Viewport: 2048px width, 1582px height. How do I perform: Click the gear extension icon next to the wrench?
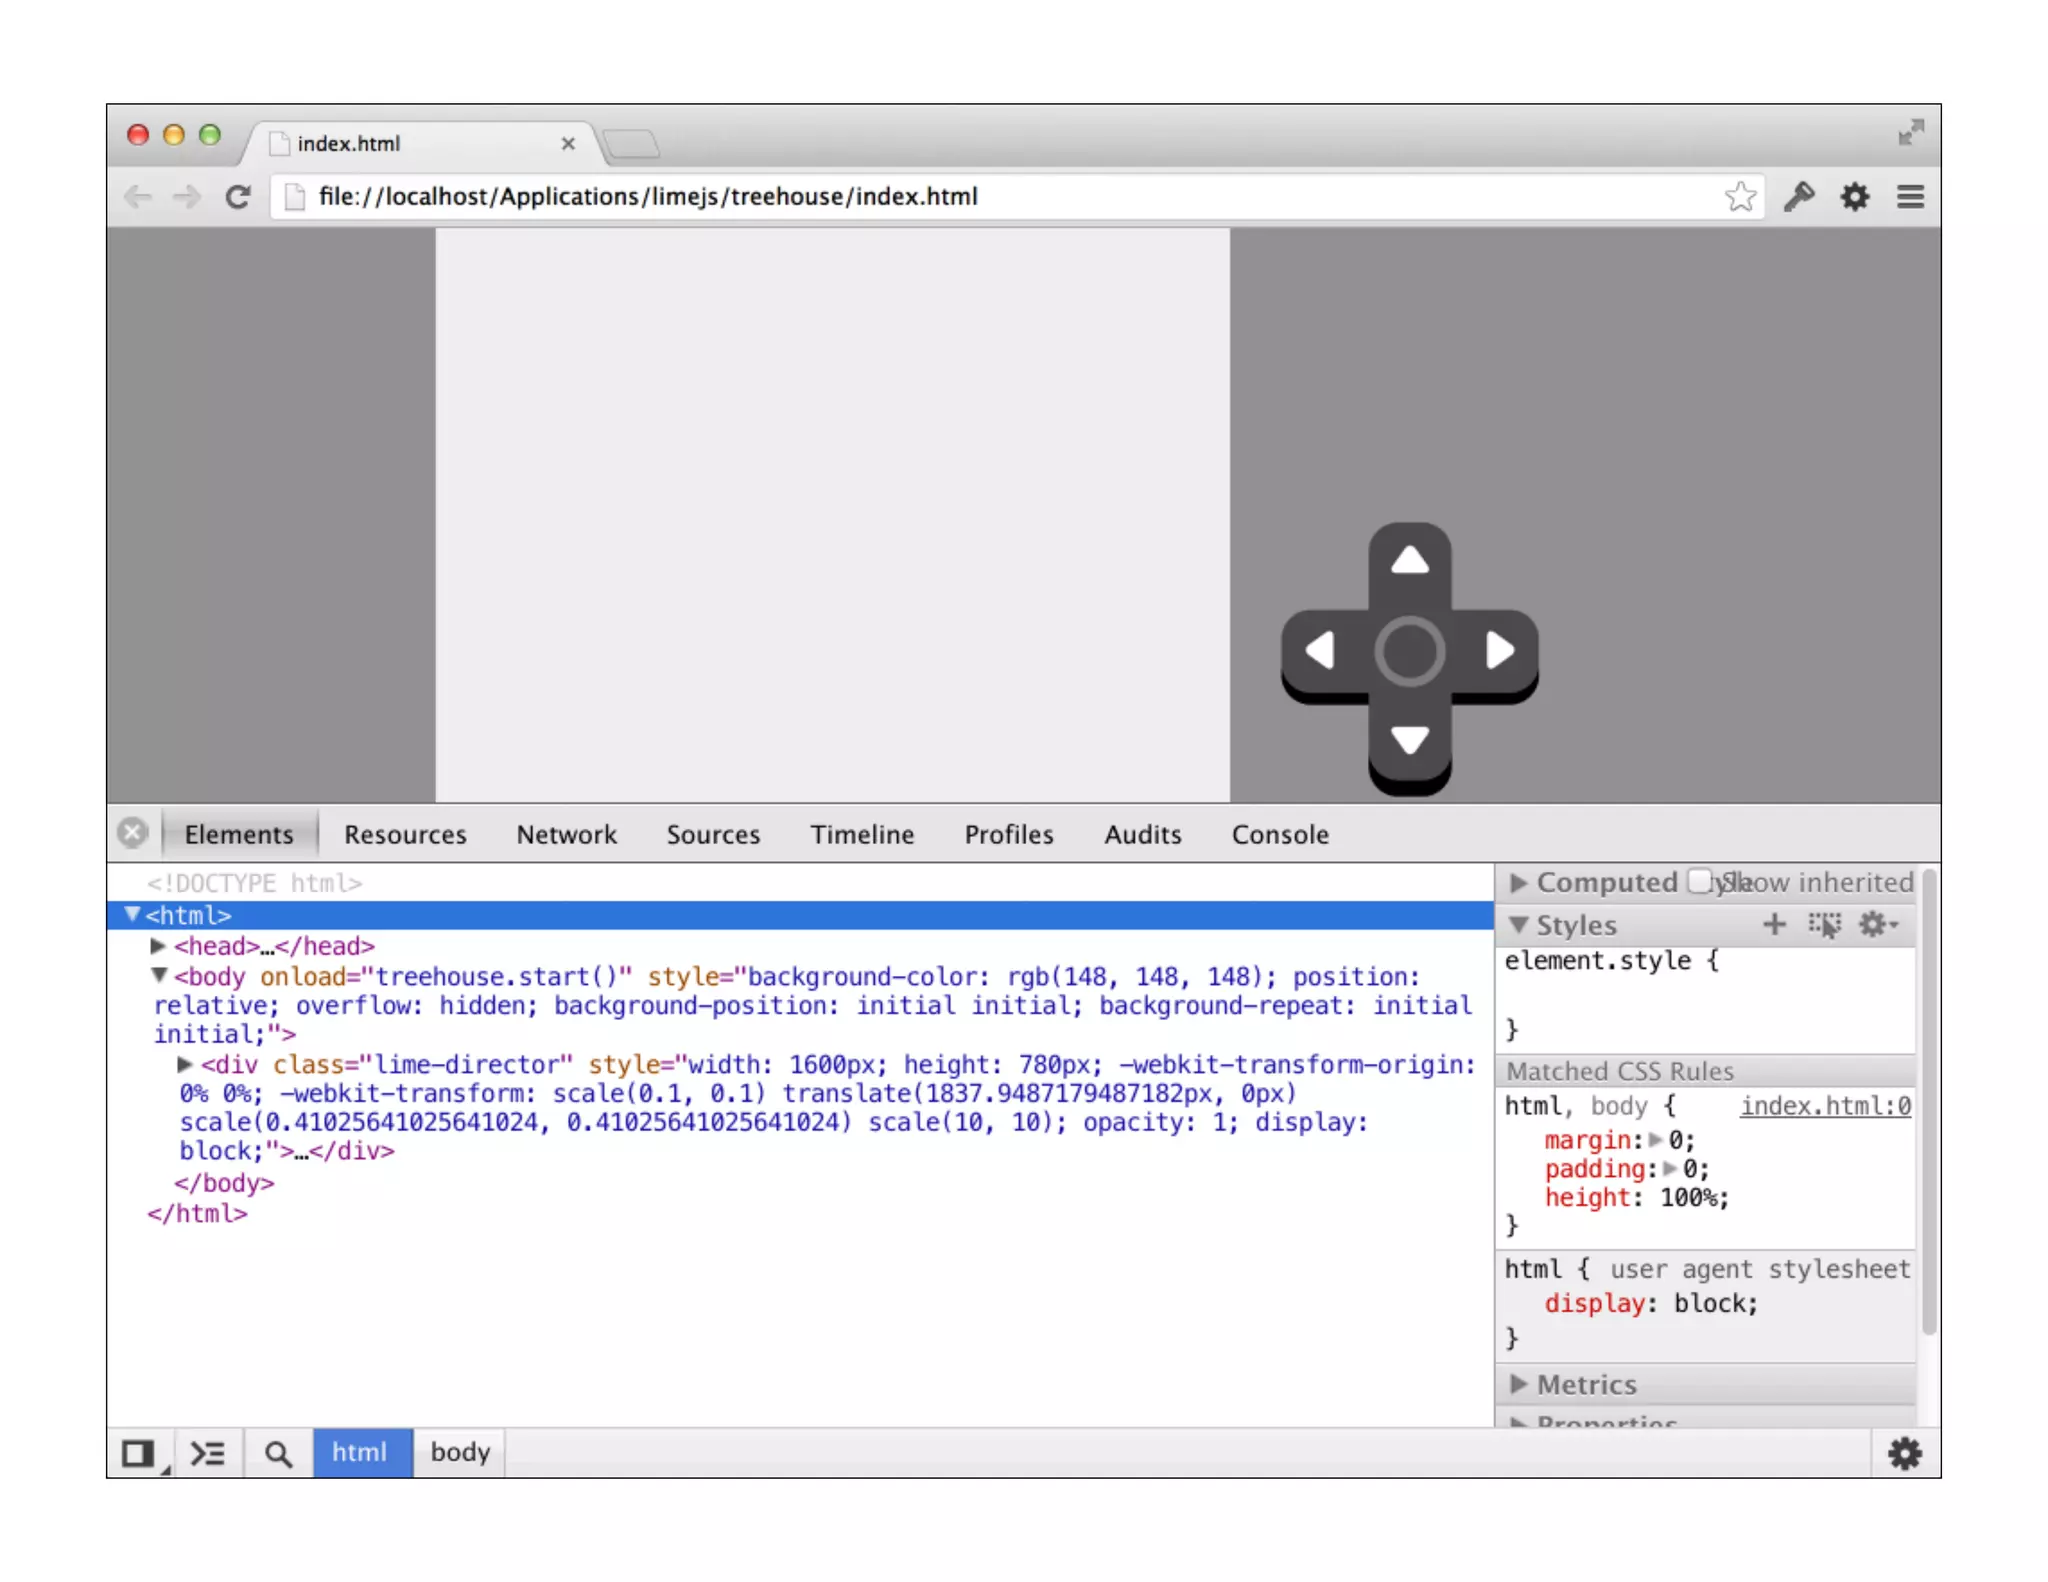pyautogui.click(x=1855, y=196)
